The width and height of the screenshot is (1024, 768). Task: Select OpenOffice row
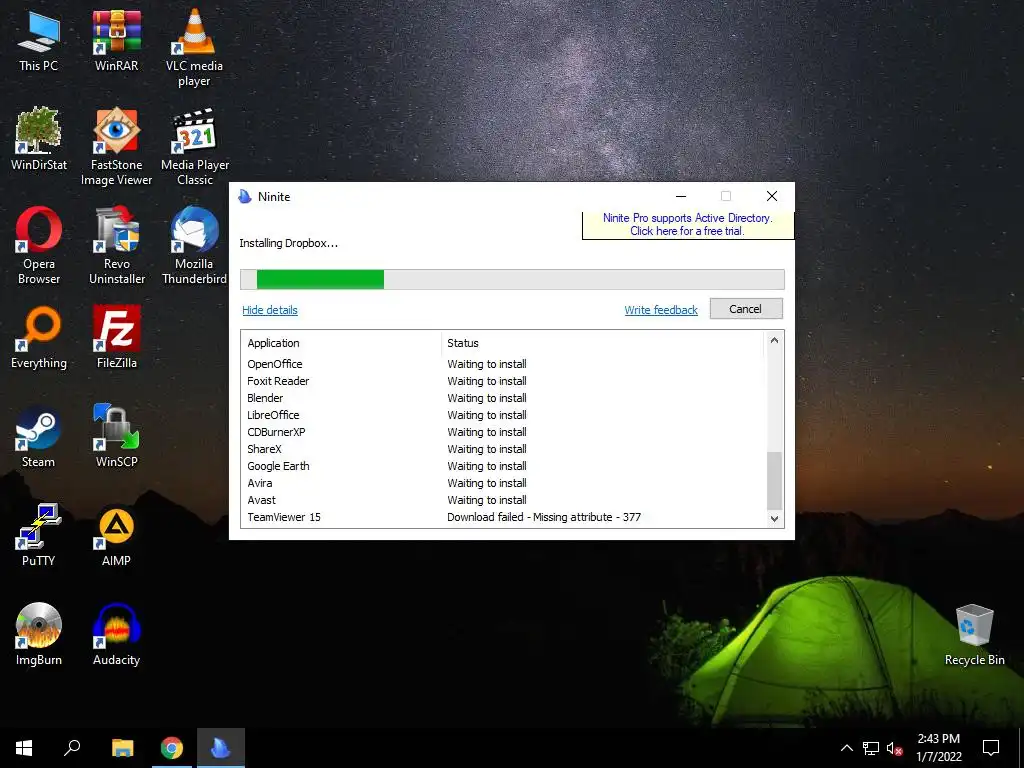(503, 364)
